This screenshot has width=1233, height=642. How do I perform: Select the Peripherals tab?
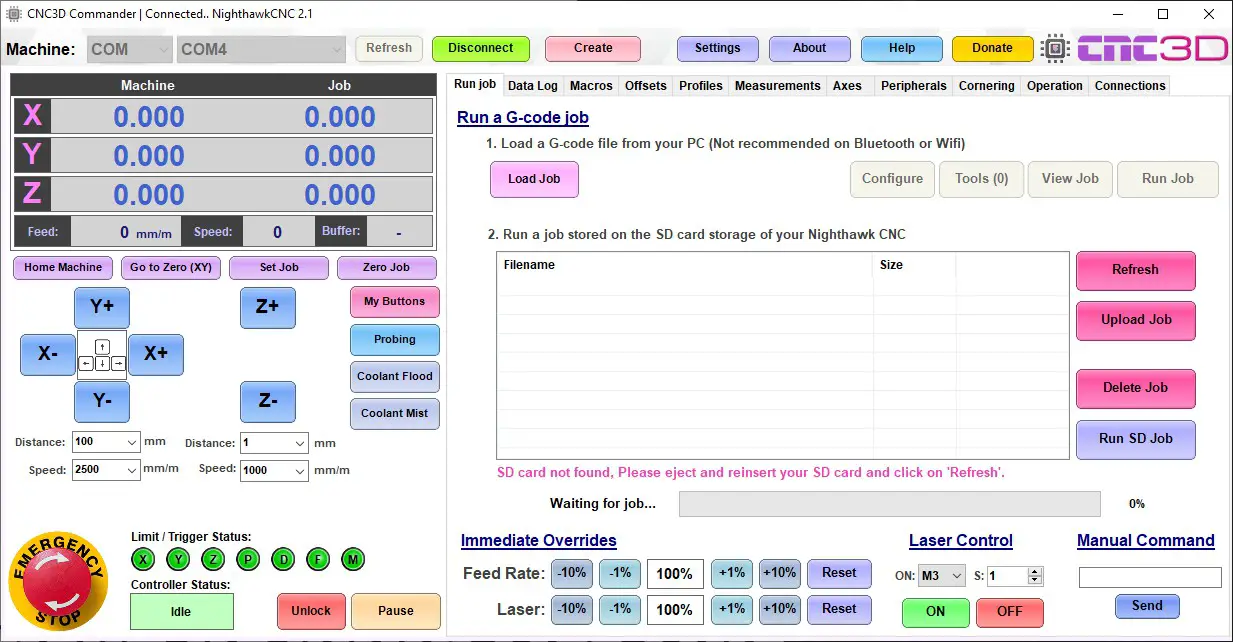tap(913, 86)
